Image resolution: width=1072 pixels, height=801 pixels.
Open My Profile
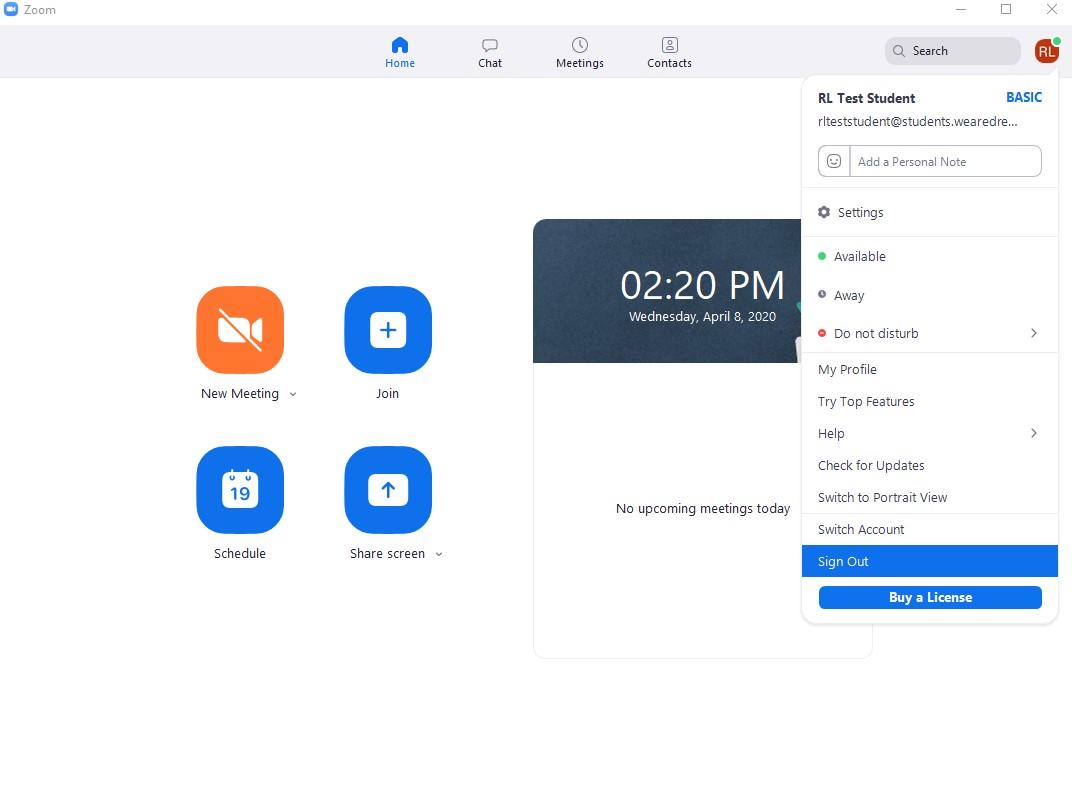click(x=929, y=370)
